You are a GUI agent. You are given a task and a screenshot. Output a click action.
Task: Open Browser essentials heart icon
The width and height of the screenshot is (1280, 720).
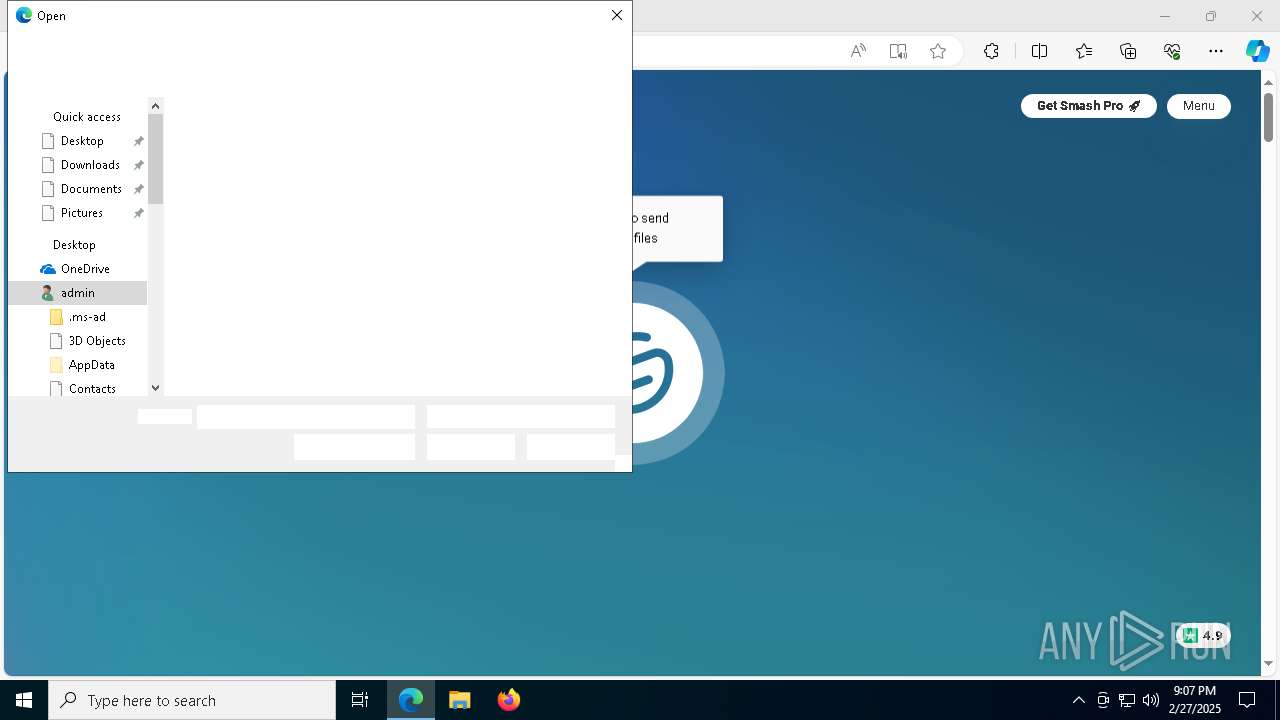click(1172, 51)
